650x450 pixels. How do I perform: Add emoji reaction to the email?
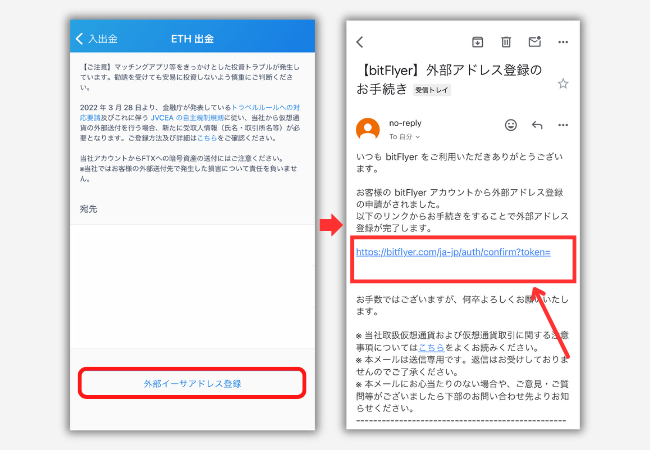511,125
